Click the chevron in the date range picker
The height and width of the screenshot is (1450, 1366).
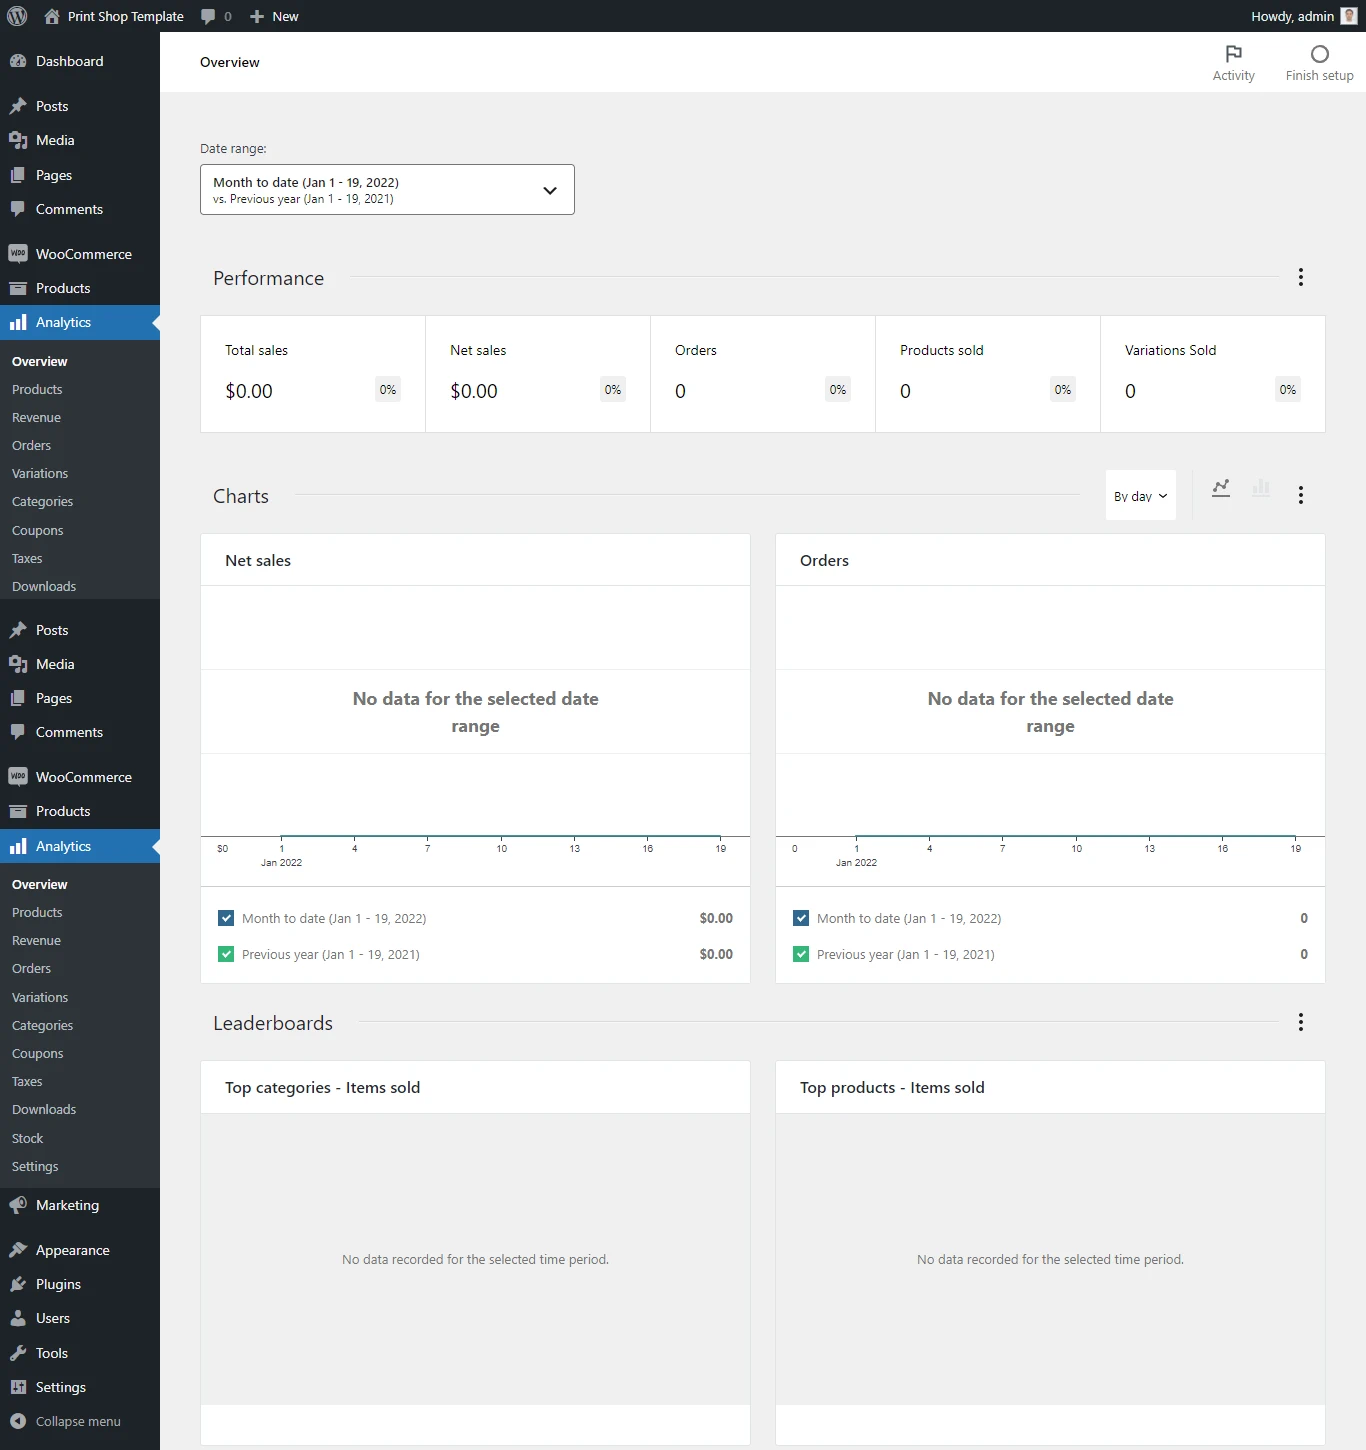(x=550, y=190)
